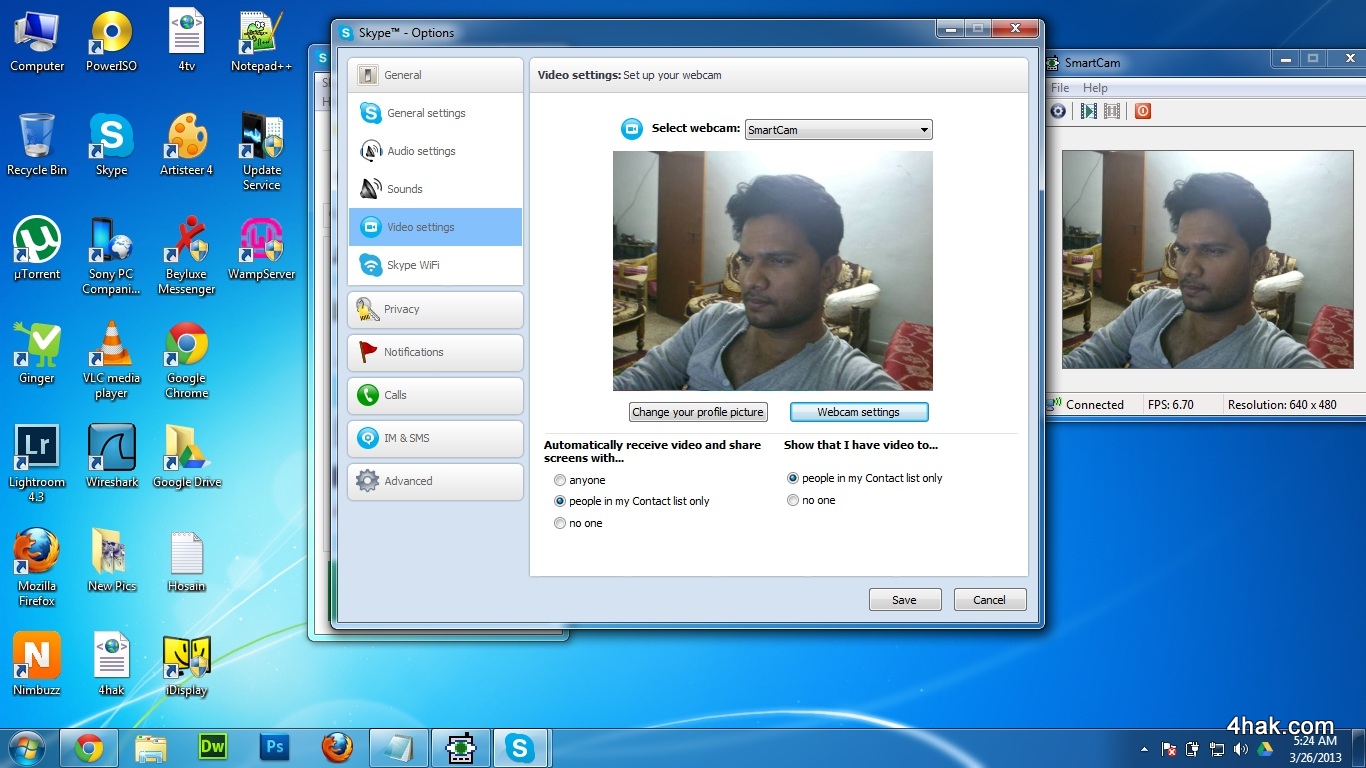The height and width of the screenshot is (768, 1366).
Task: Click the SmartCam video preview
Action: pyautogui.click(x=1207, y=260)
